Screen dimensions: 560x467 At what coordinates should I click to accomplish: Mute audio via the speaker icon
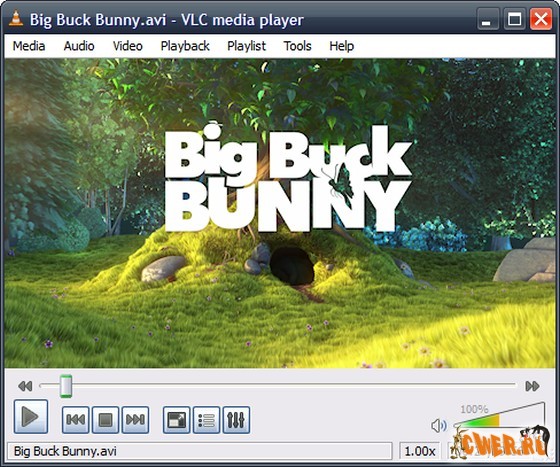pos(439,425)
